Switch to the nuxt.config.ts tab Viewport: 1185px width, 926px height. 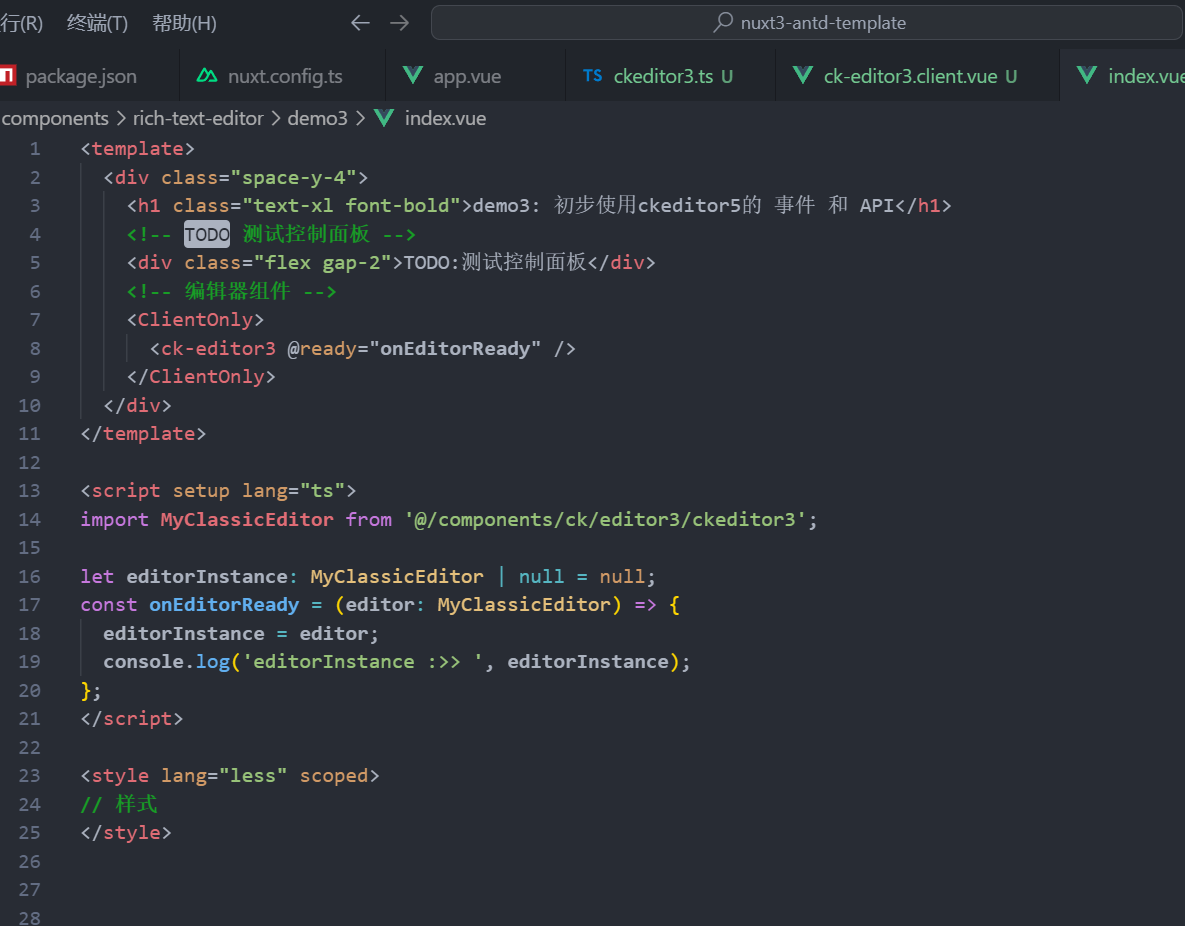tap(283, 76)
